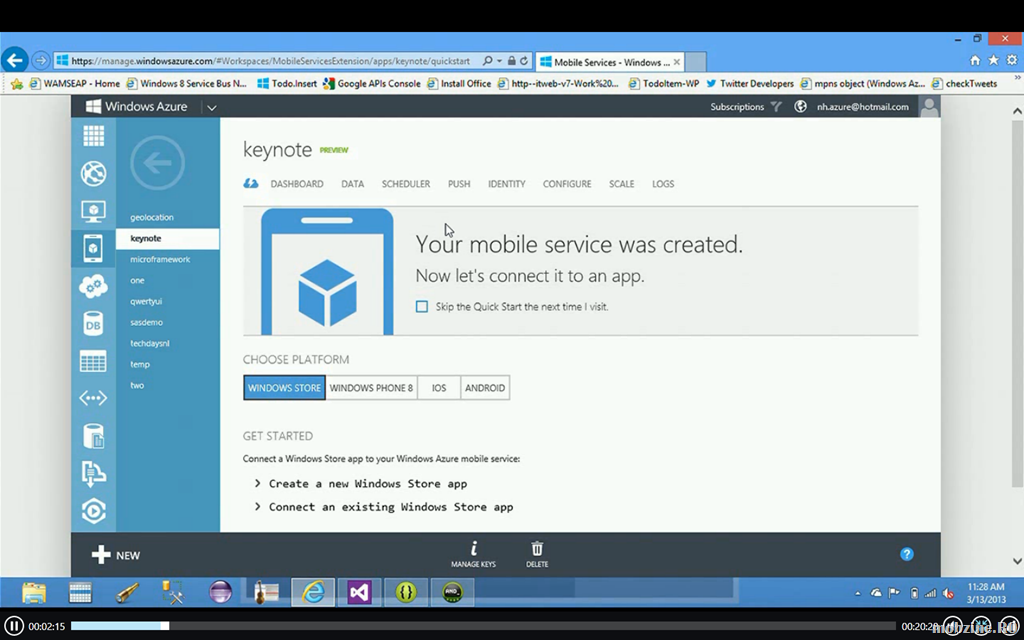Click the New button in bottom bar
This screenshot has width=1024, height=640.
click(x=116, y=555)
